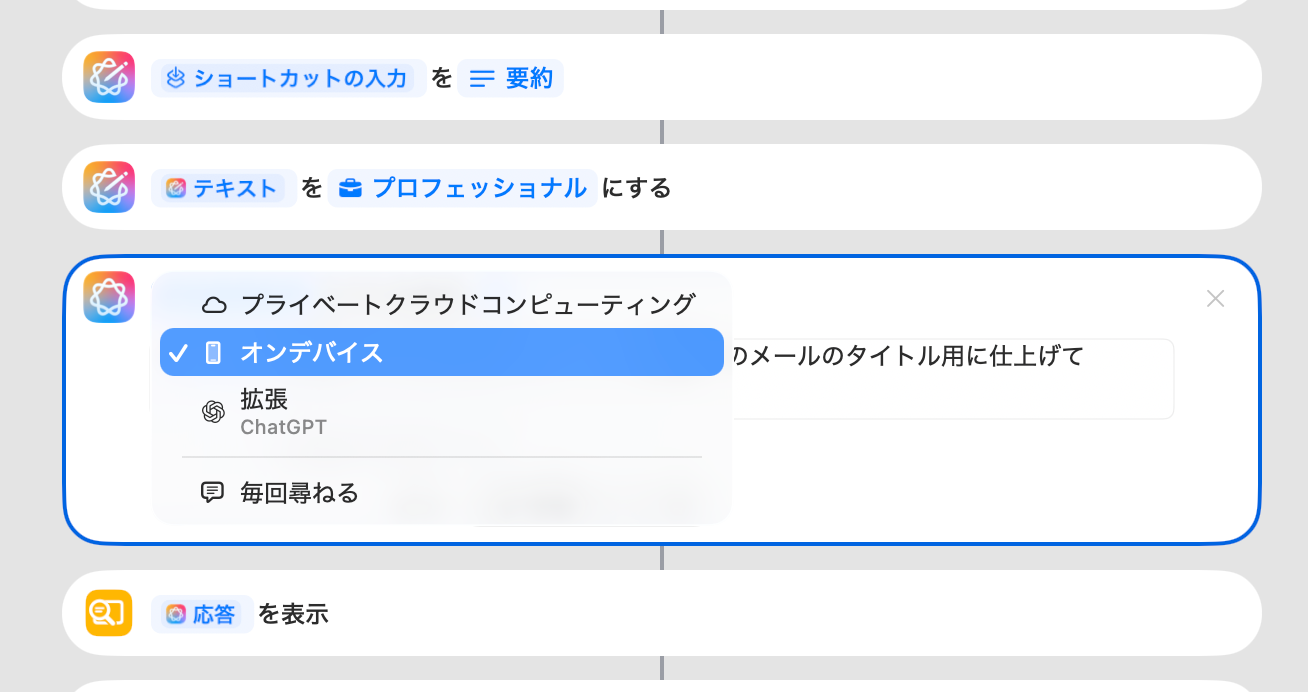Click phone icon beside オンデバイス
This screenshot has width=1308, height=692.
tap(213, 352)
